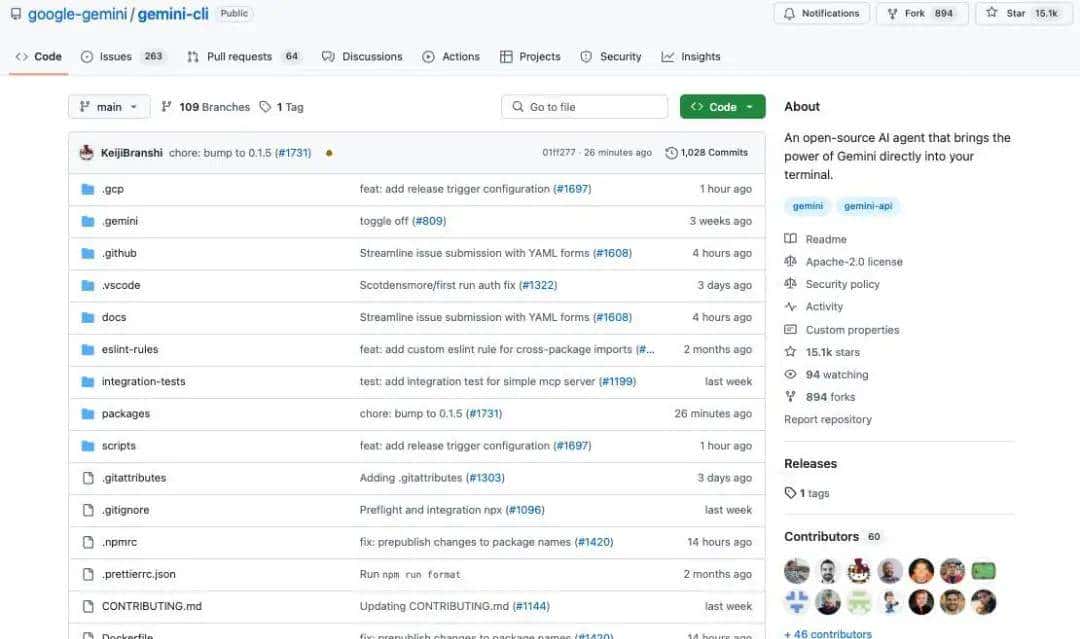Click the integration-tests folder icon
This screenshot has height=639, width=1080.
pyautogui.click(x=87, y=381)
